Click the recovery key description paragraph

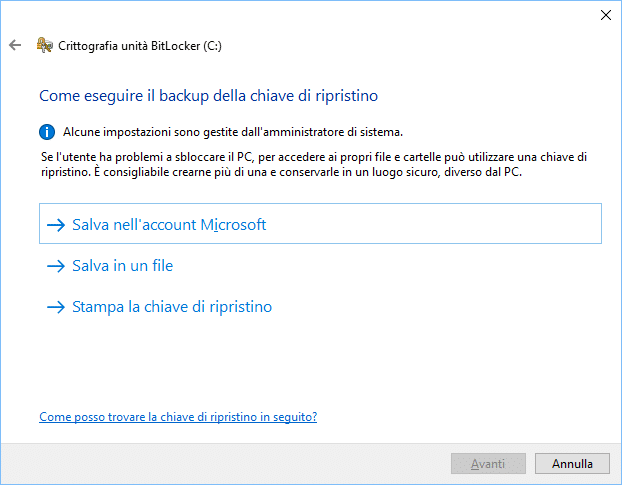click(314, 165)
